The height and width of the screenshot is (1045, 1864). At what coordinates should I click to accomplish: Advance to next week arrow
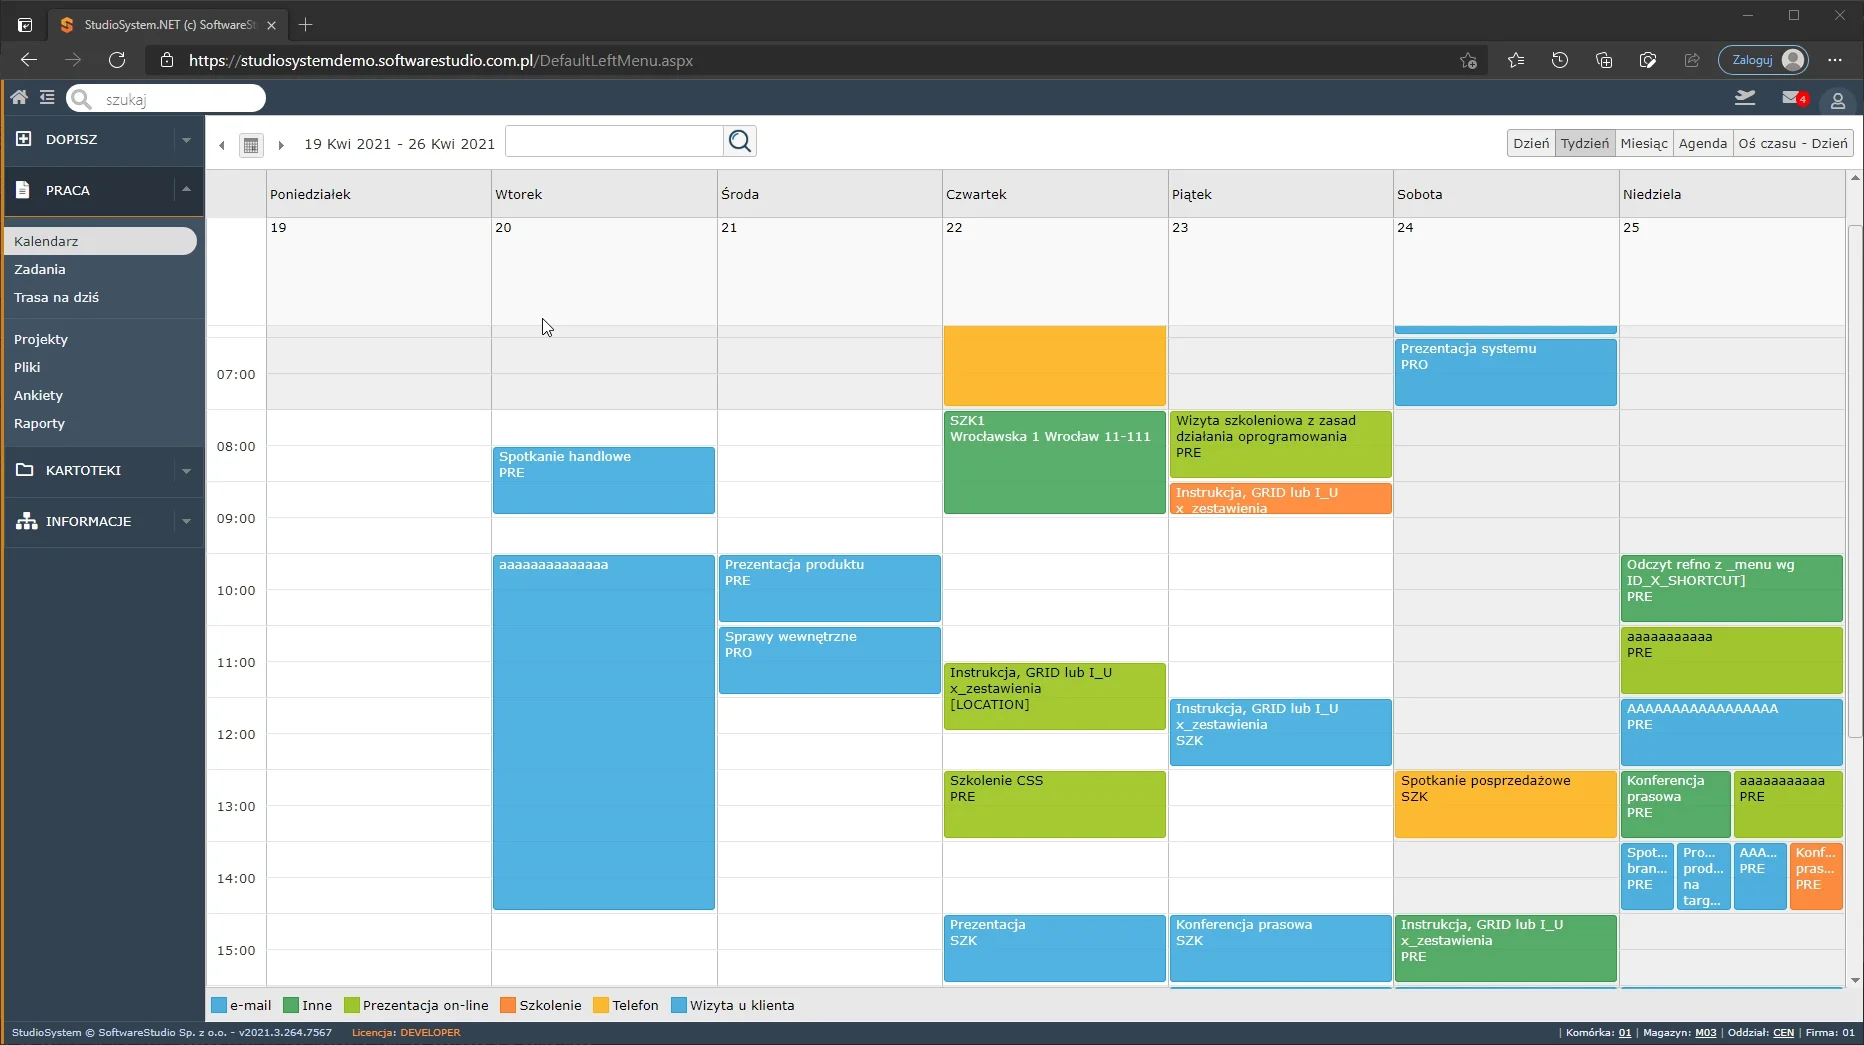[281, 145]
